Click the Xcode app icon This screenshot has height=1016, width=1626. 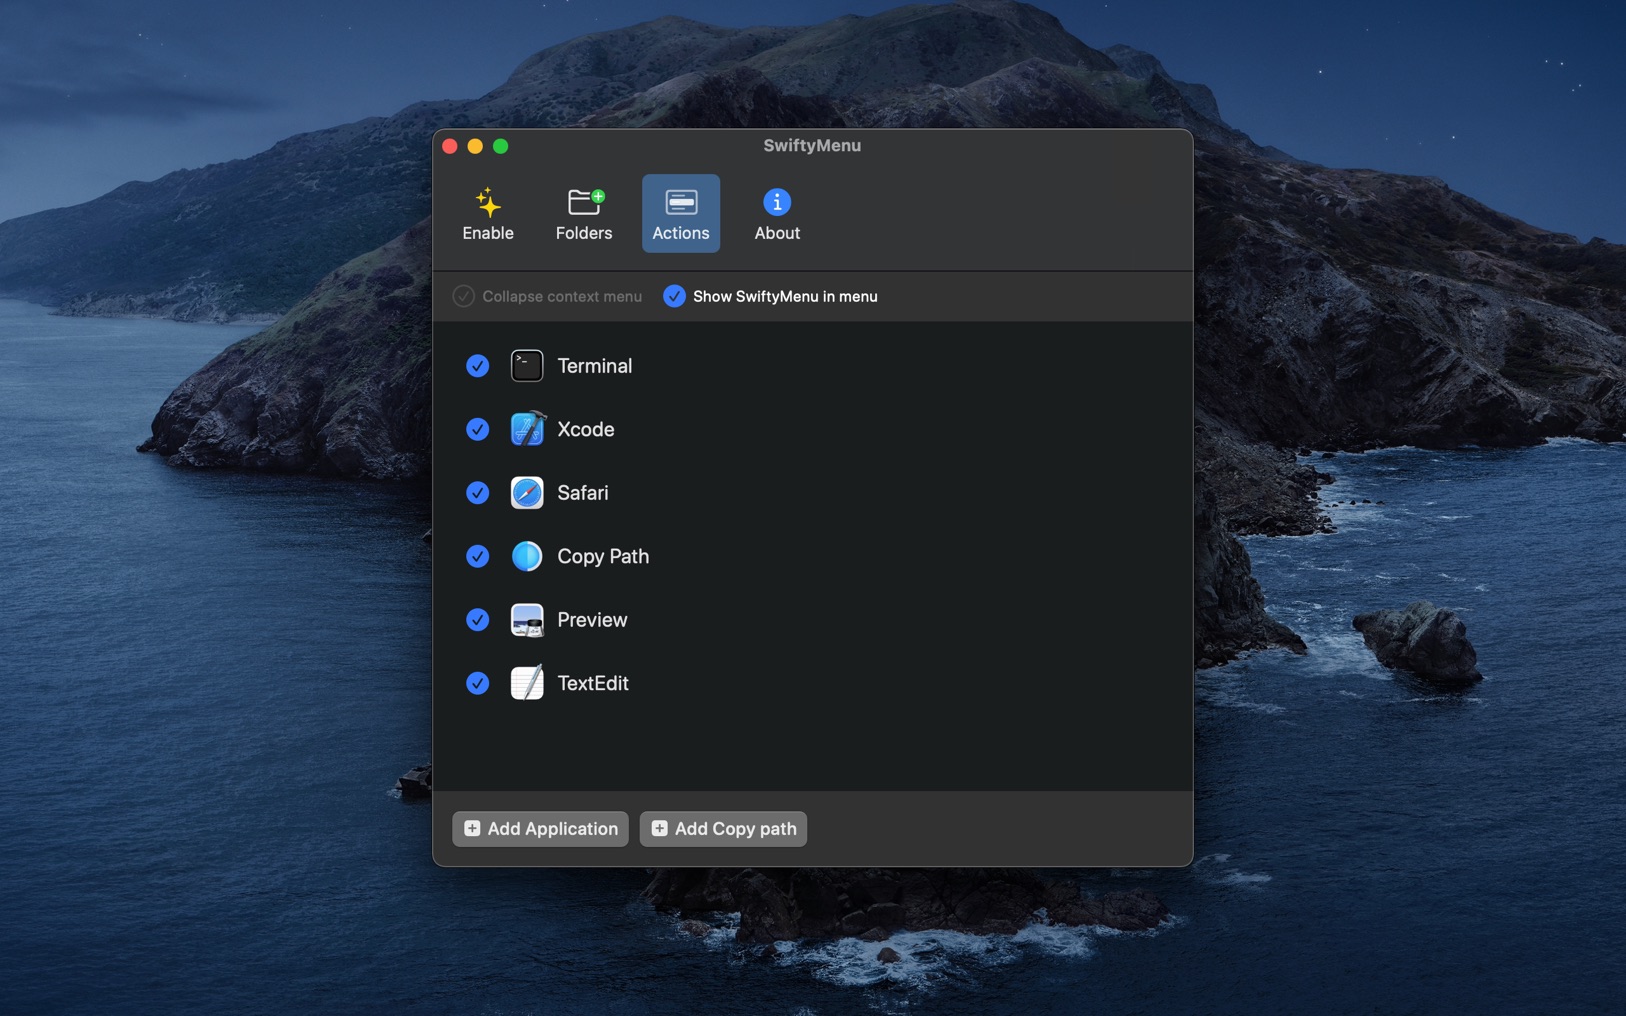(527, 429)
